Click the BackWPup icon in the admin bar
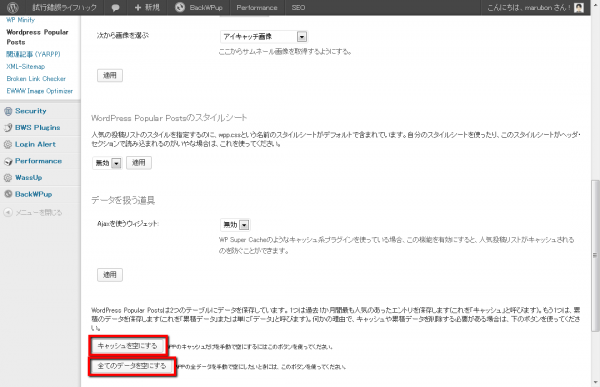Image resolution: width=600 pixels, height=387 pixels. point(180,7)
